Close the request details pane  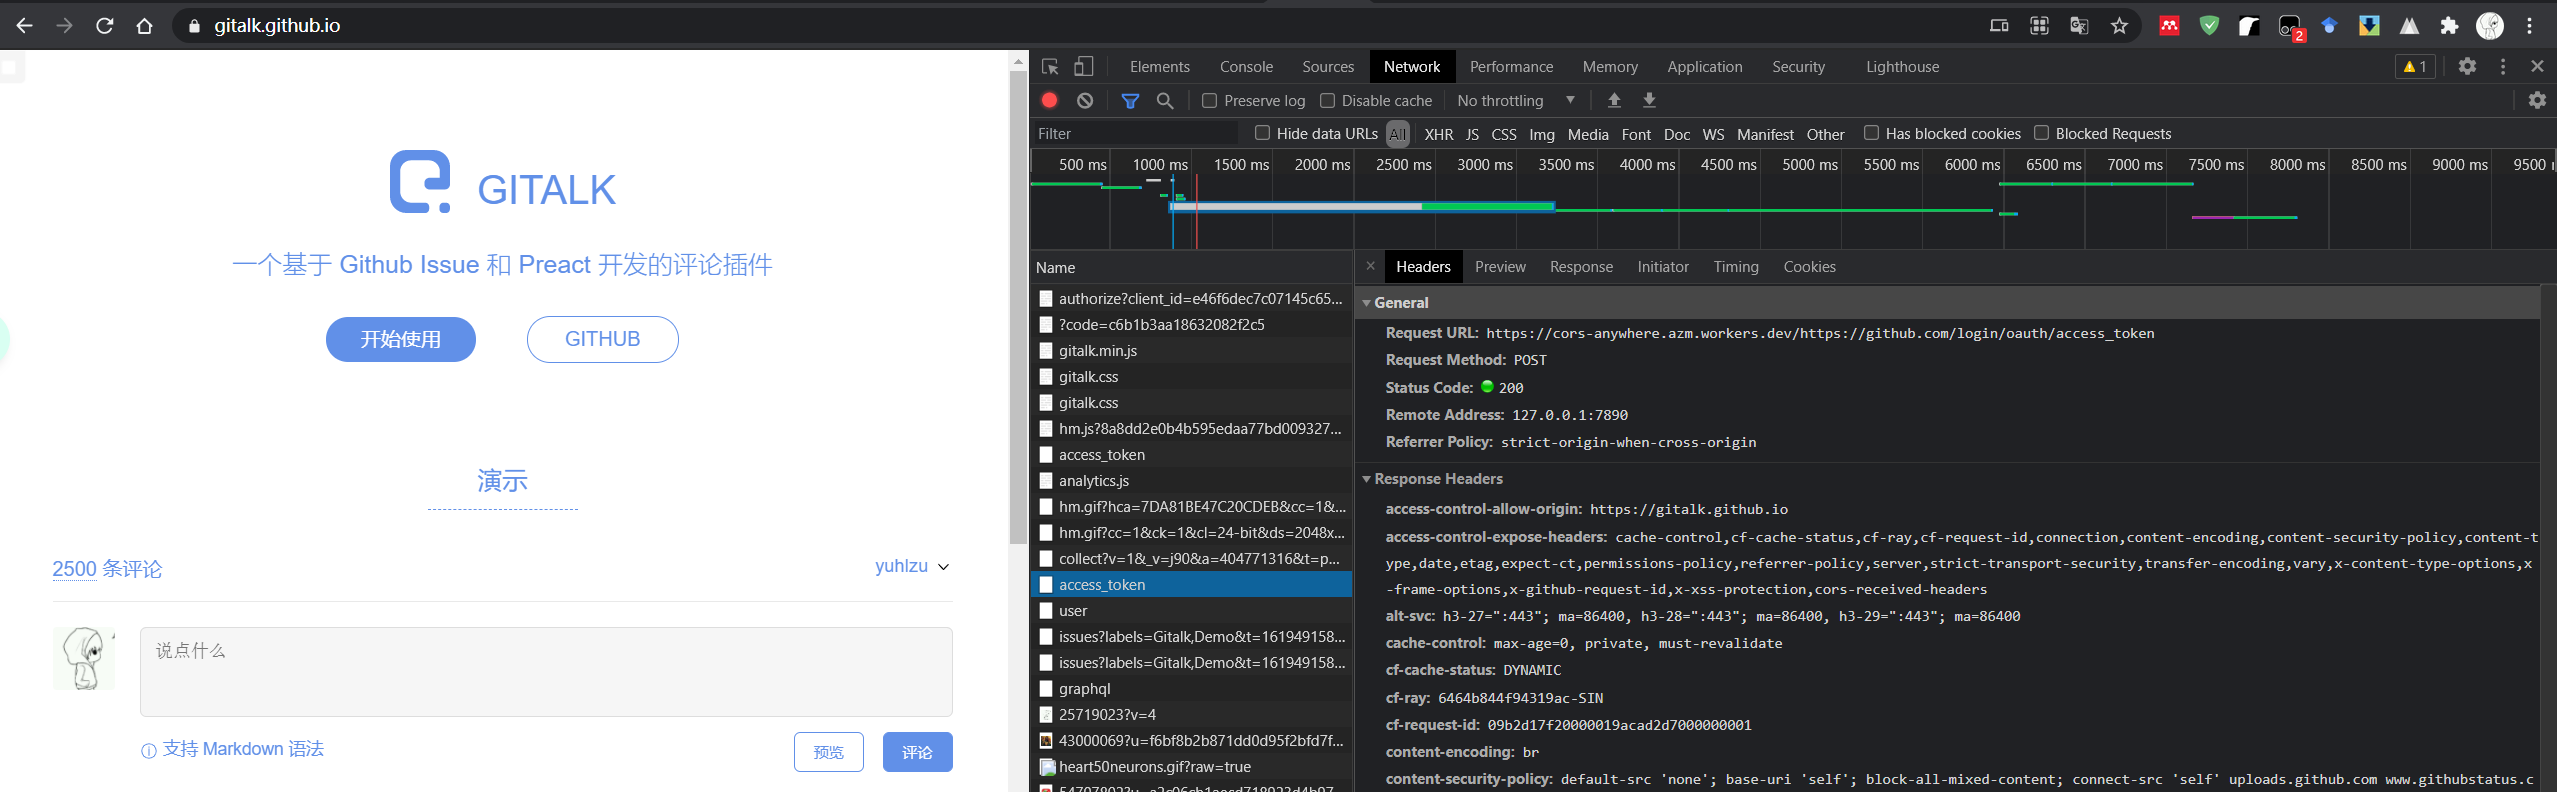1371,266
